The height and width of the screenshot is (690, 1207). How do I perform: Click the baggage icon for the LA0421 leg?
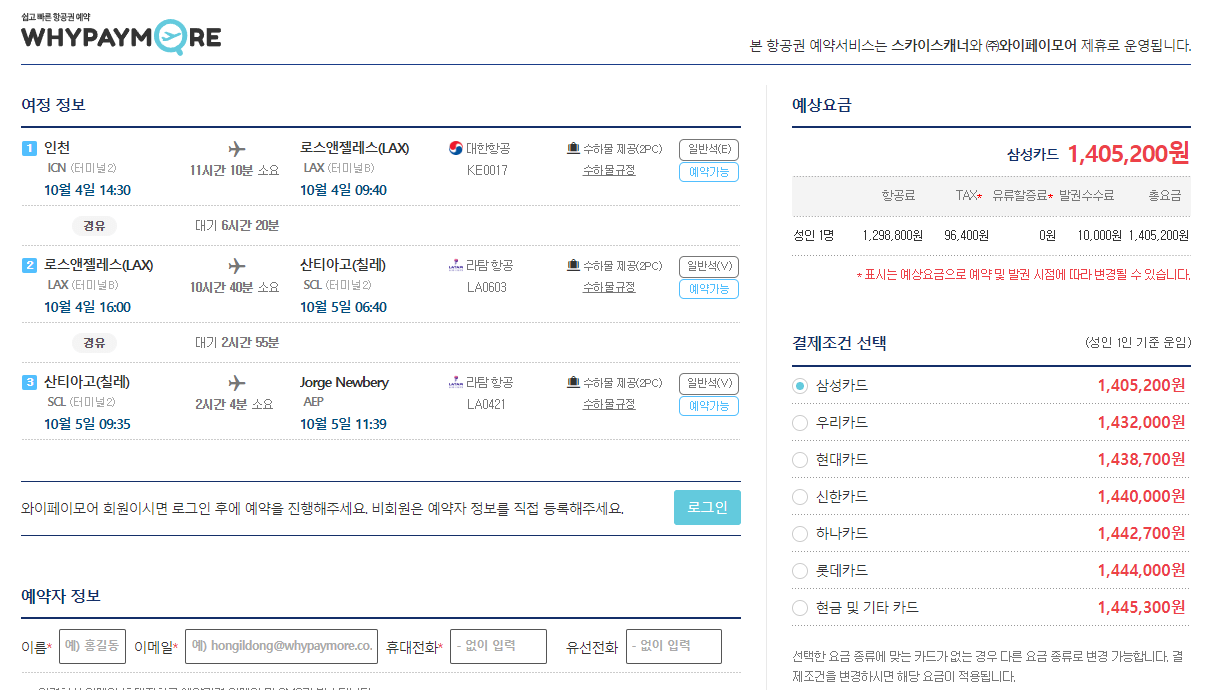point(572,380)
